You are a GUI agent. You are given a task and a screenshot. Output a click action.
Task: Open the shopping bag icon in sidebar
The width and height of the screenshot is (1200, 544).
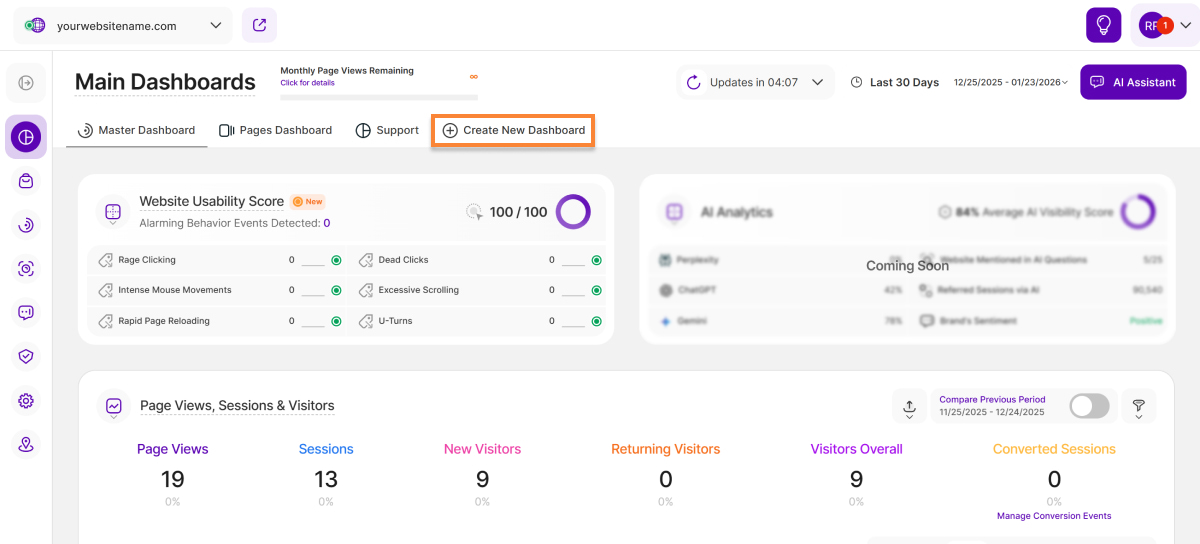tap(26, 181)
